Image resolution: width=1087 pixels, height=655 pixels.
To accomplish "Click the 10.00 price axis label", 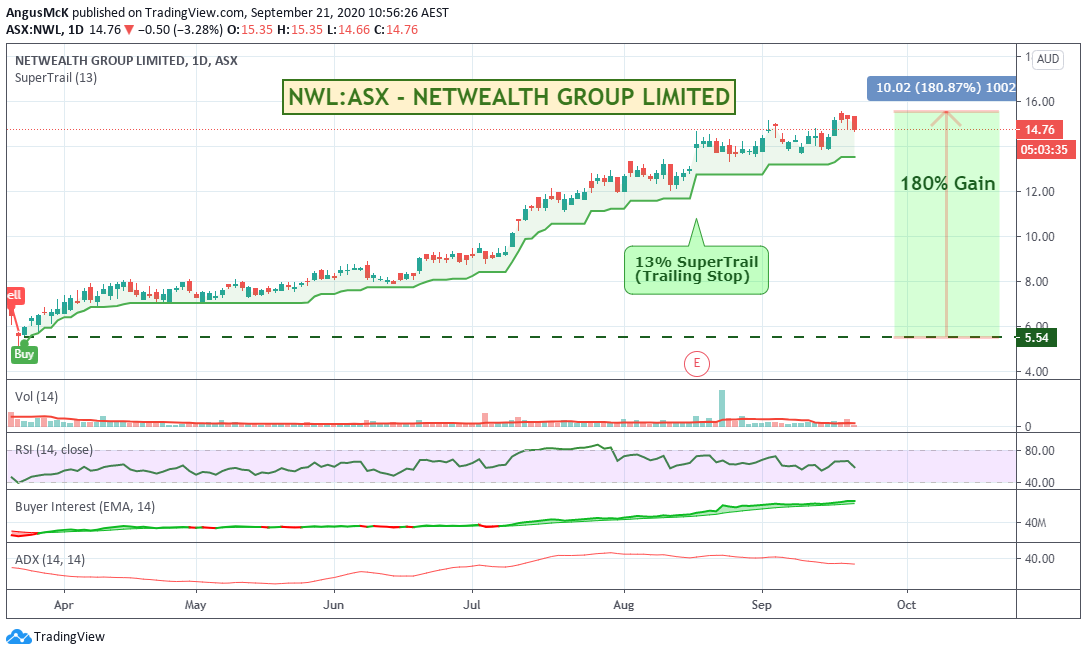I will [x=1039, y=236].
